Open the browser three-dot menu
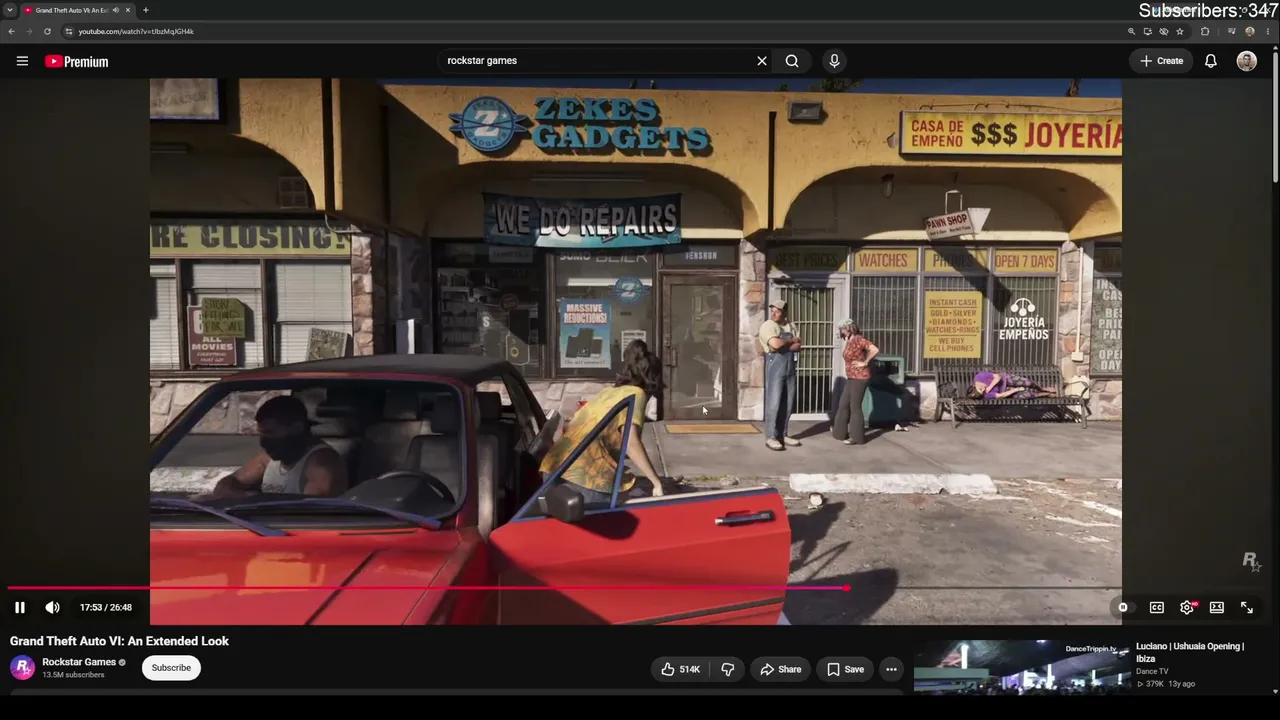The height and width of the screenshot is (720, 1280). click(1268, 31)
